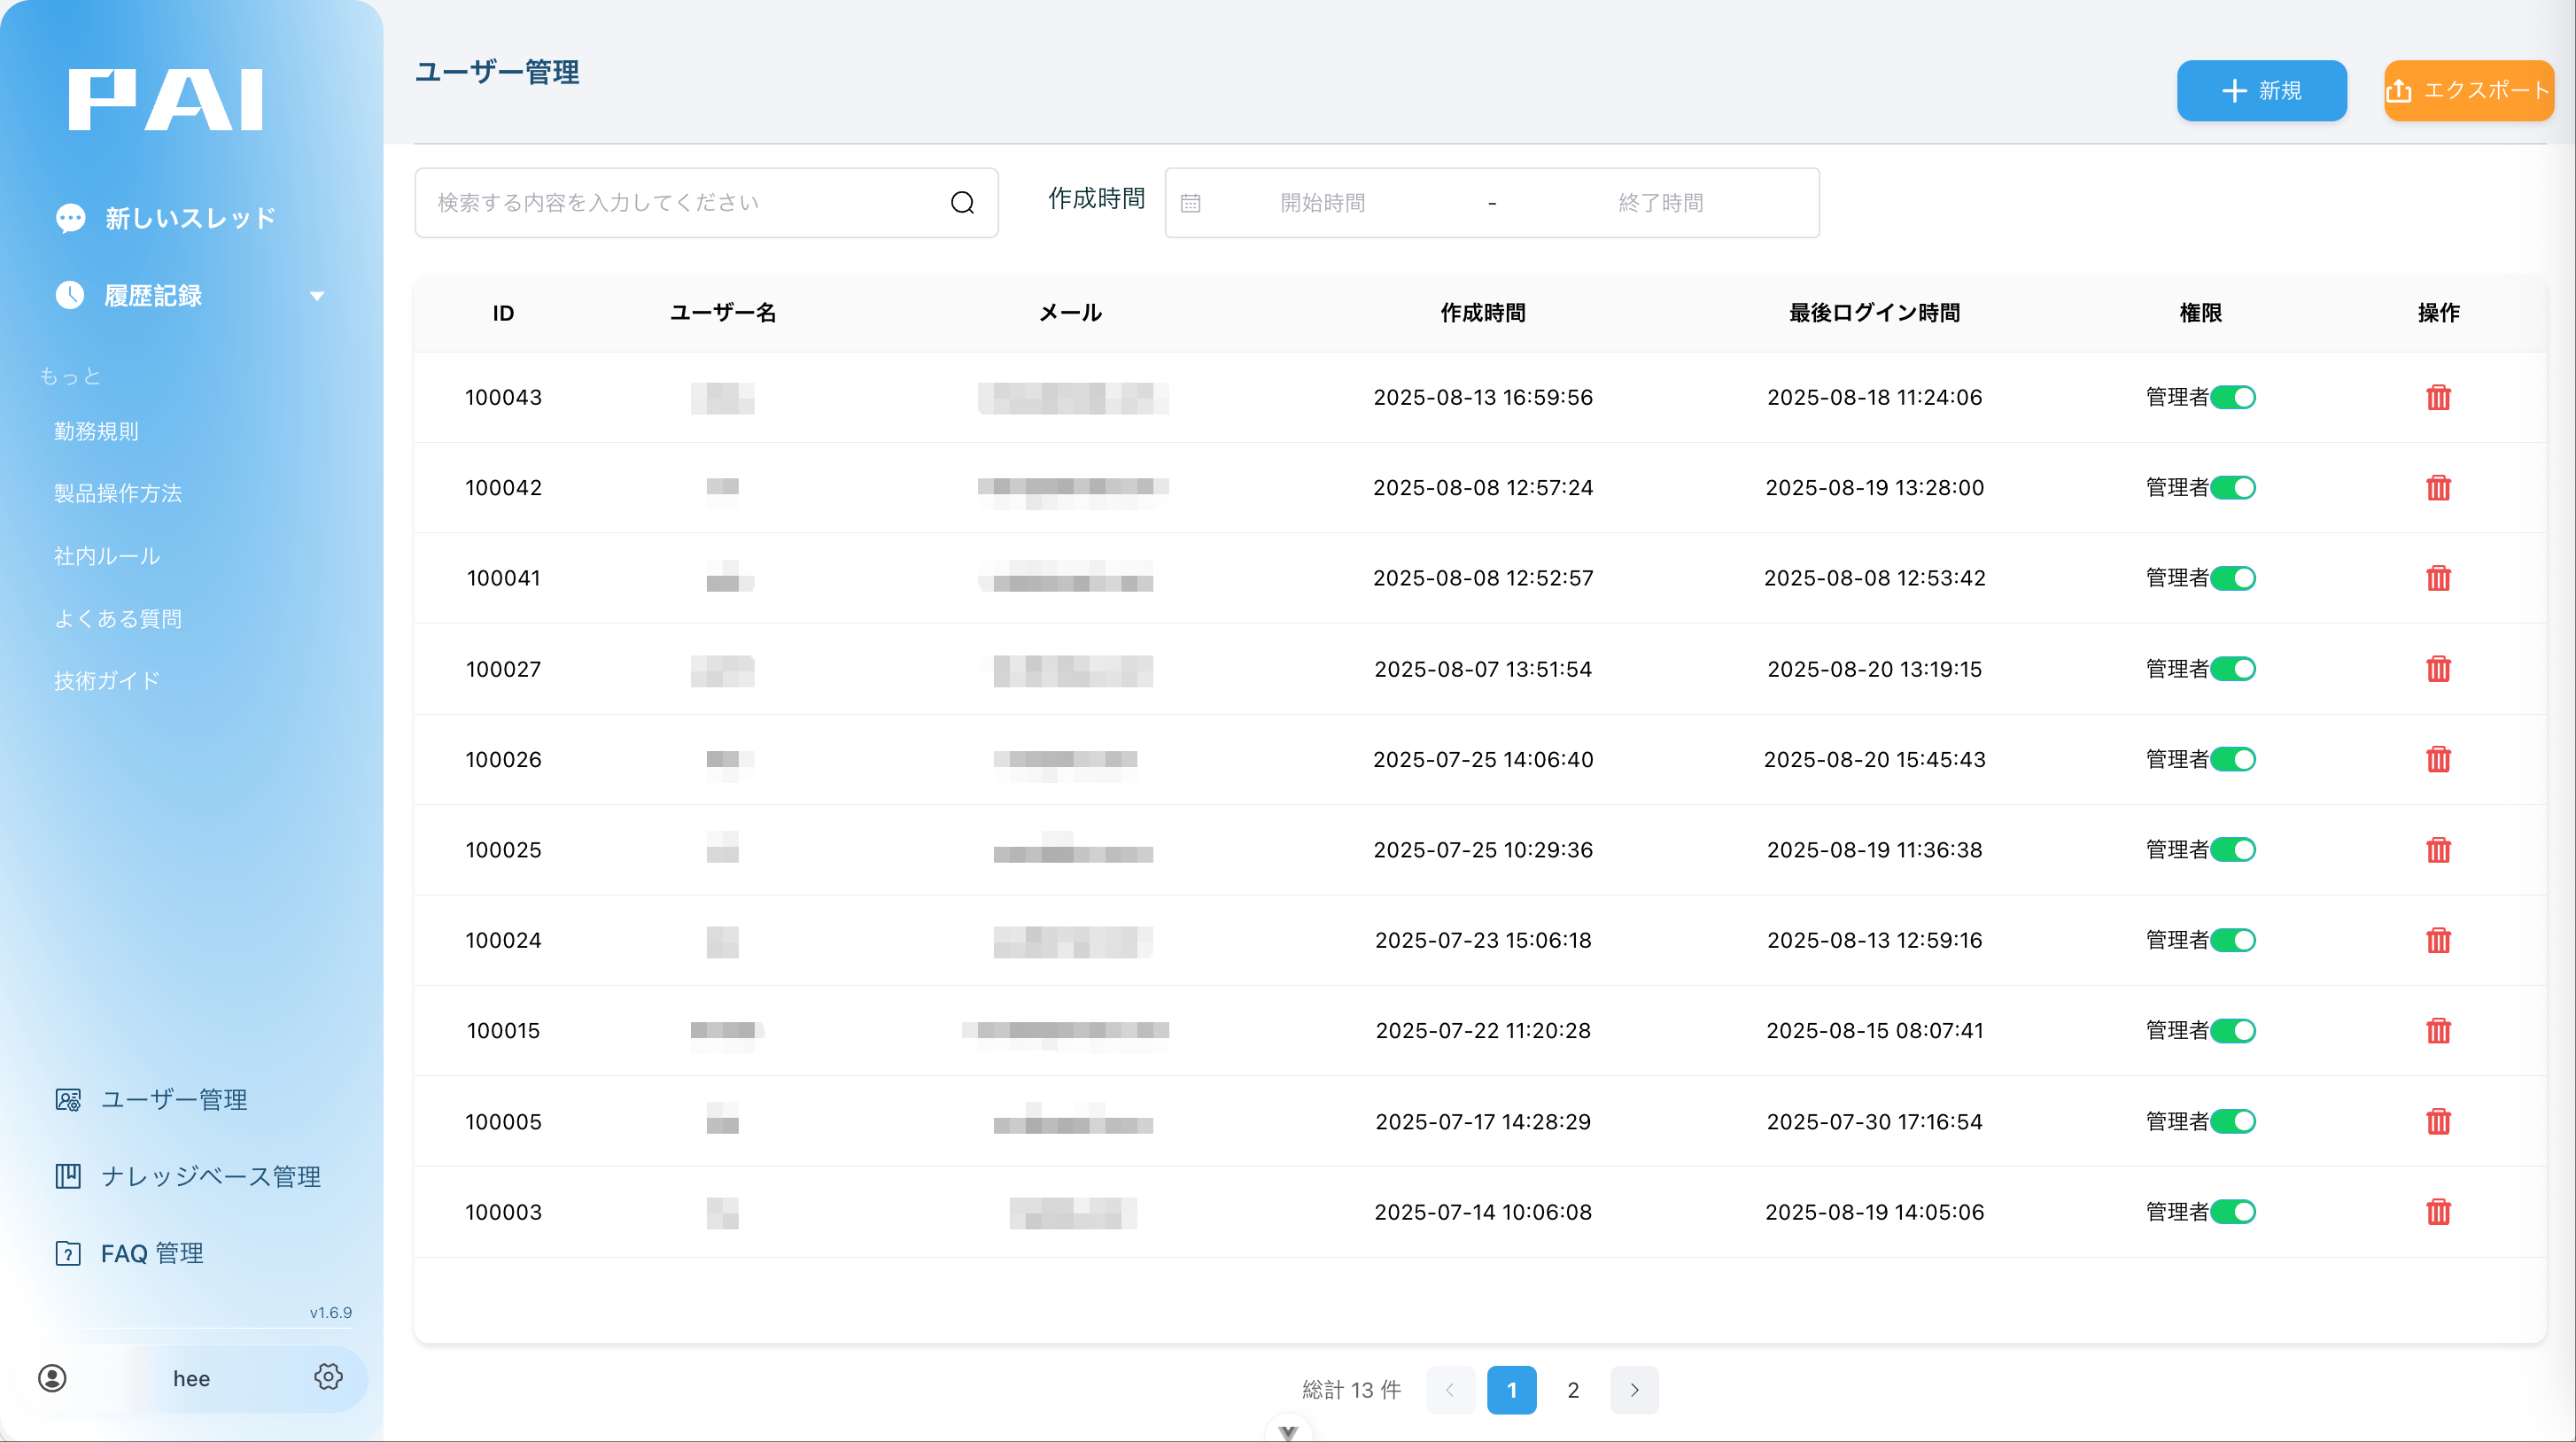
Task: Focus the search content input field
Action: (680, 203)
